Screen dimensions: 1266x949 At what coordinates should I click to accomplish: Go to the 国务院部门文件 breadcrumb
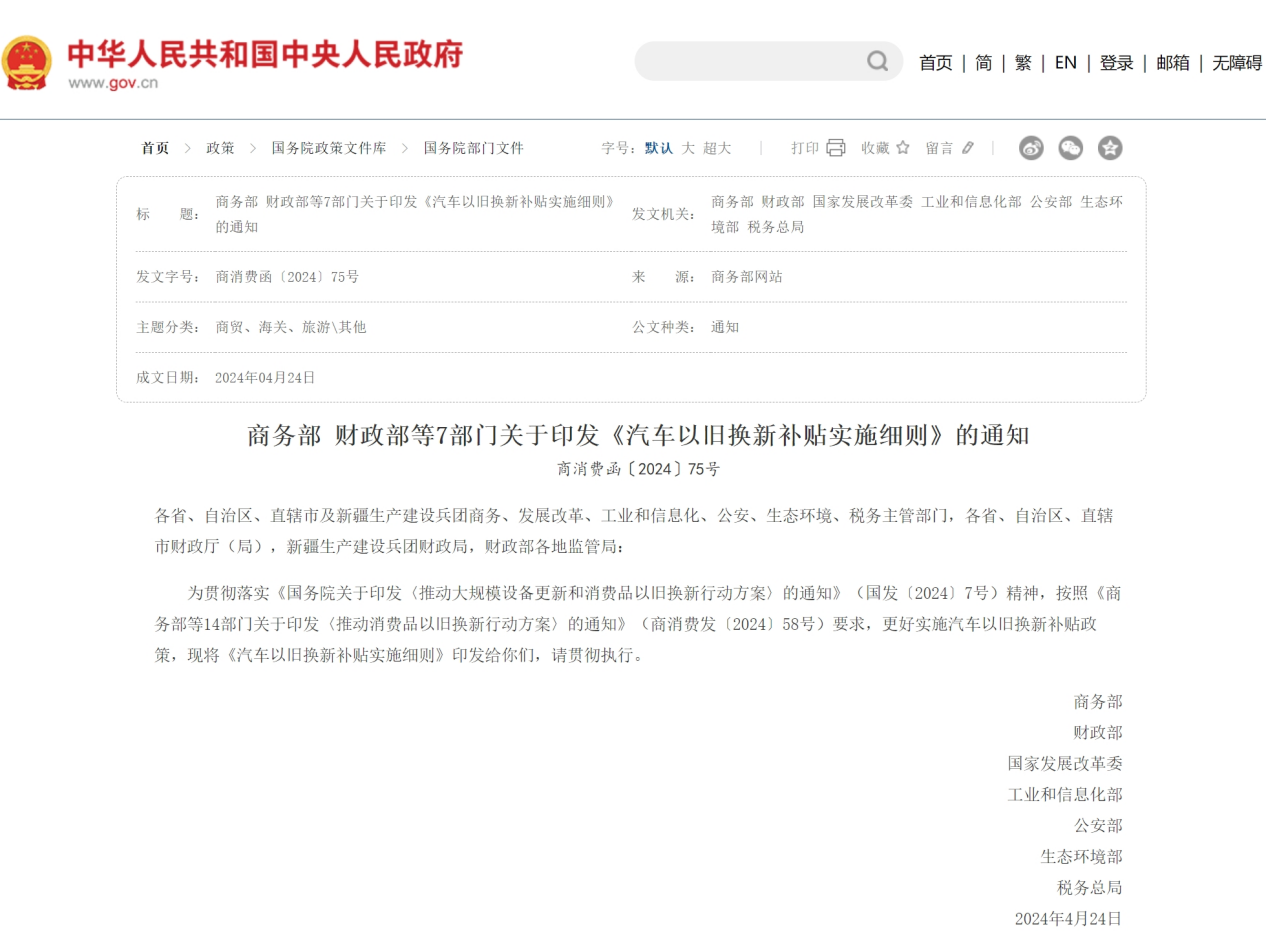pyautogui.click(x=474, y=148)
